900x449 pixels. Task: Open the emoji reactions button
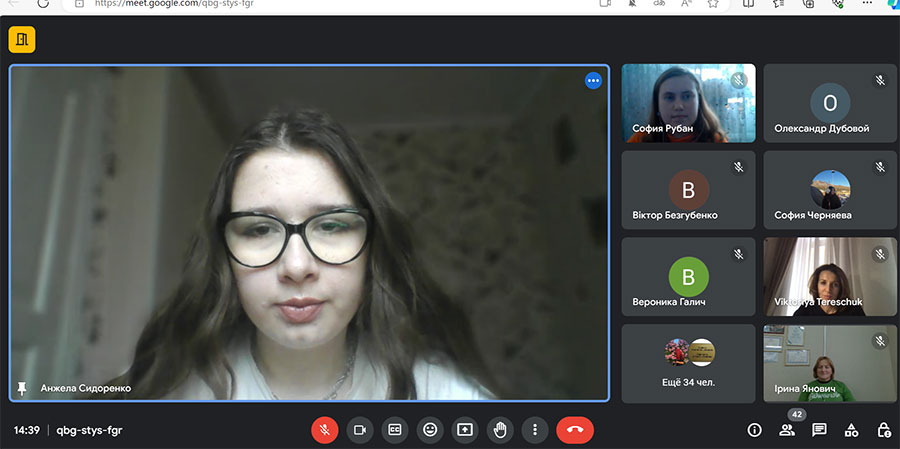pyautogui.click(x=430, y=430)
